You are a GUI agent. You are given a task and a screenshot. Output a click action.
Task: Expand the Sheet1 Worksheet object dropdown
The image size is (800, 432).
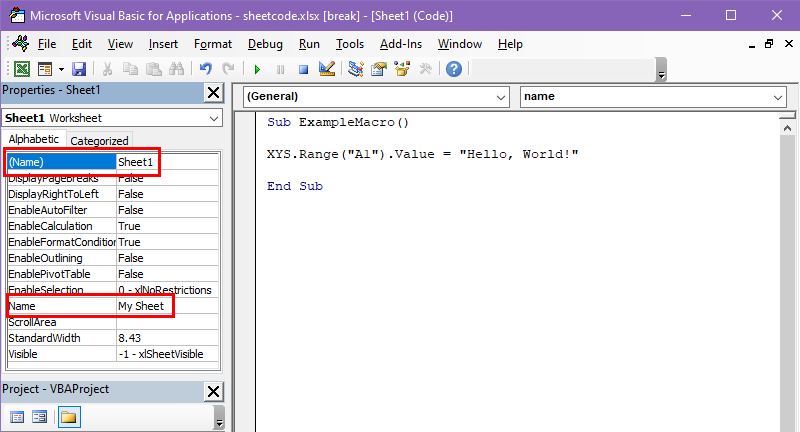214,118
